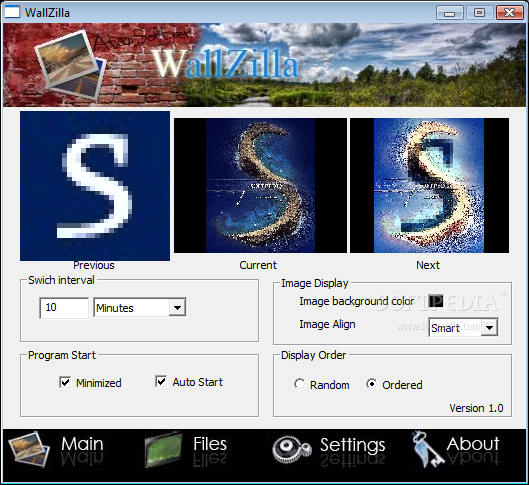Select the Next wallpaper thumbnail

429,185
